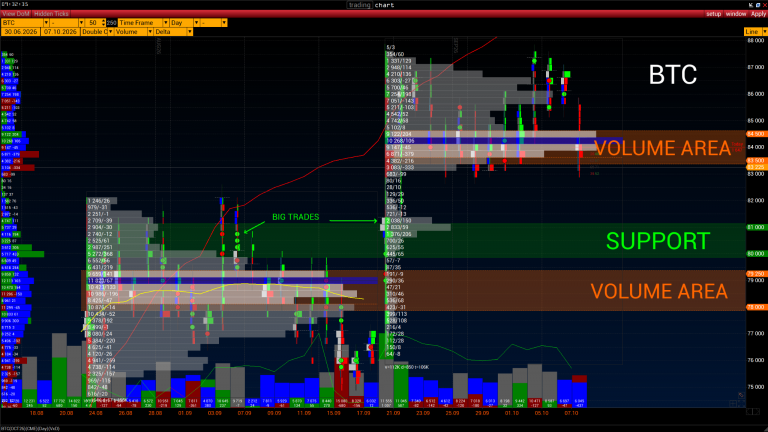Open the setup menu
The width and height of the screenshot is (768, 432).
coord(714,14)
